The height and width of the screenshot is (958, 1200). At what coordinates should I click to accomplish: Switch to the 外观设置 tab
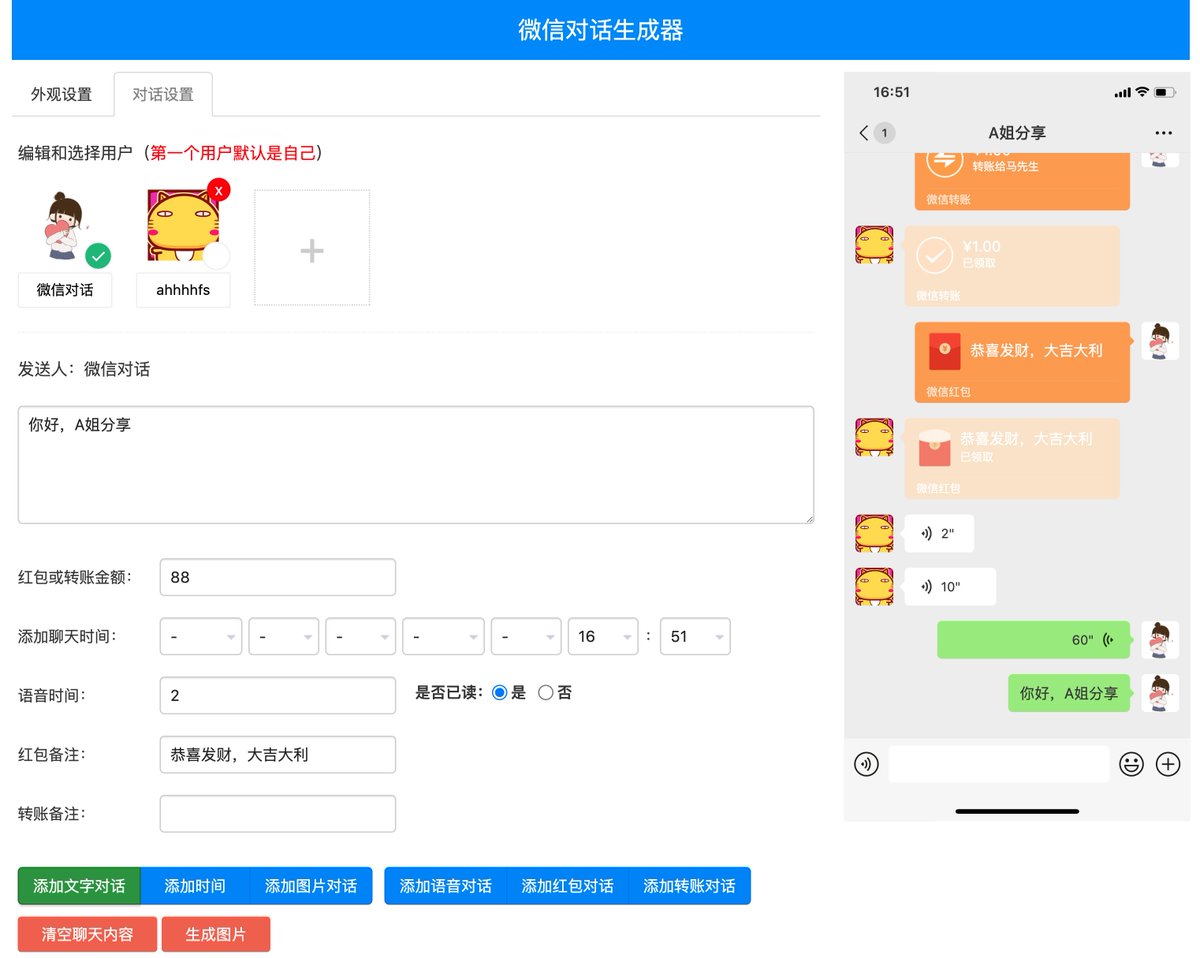tap(61, 94)
